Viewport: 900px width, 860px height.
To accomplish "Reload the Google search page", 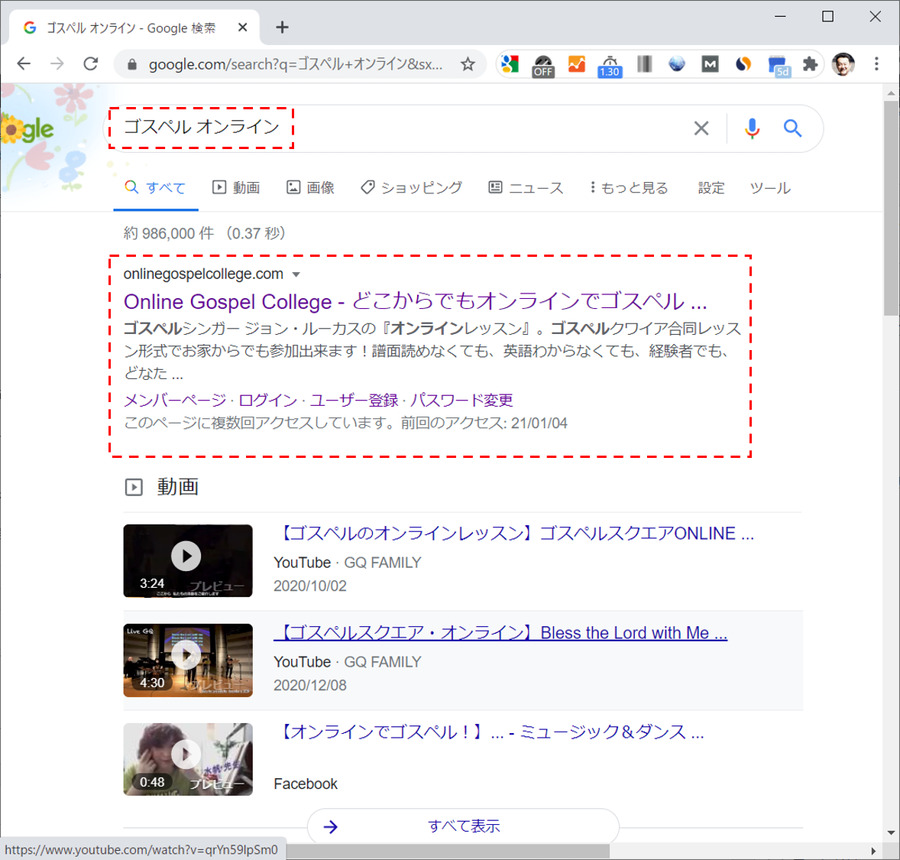I will (91, 63).
